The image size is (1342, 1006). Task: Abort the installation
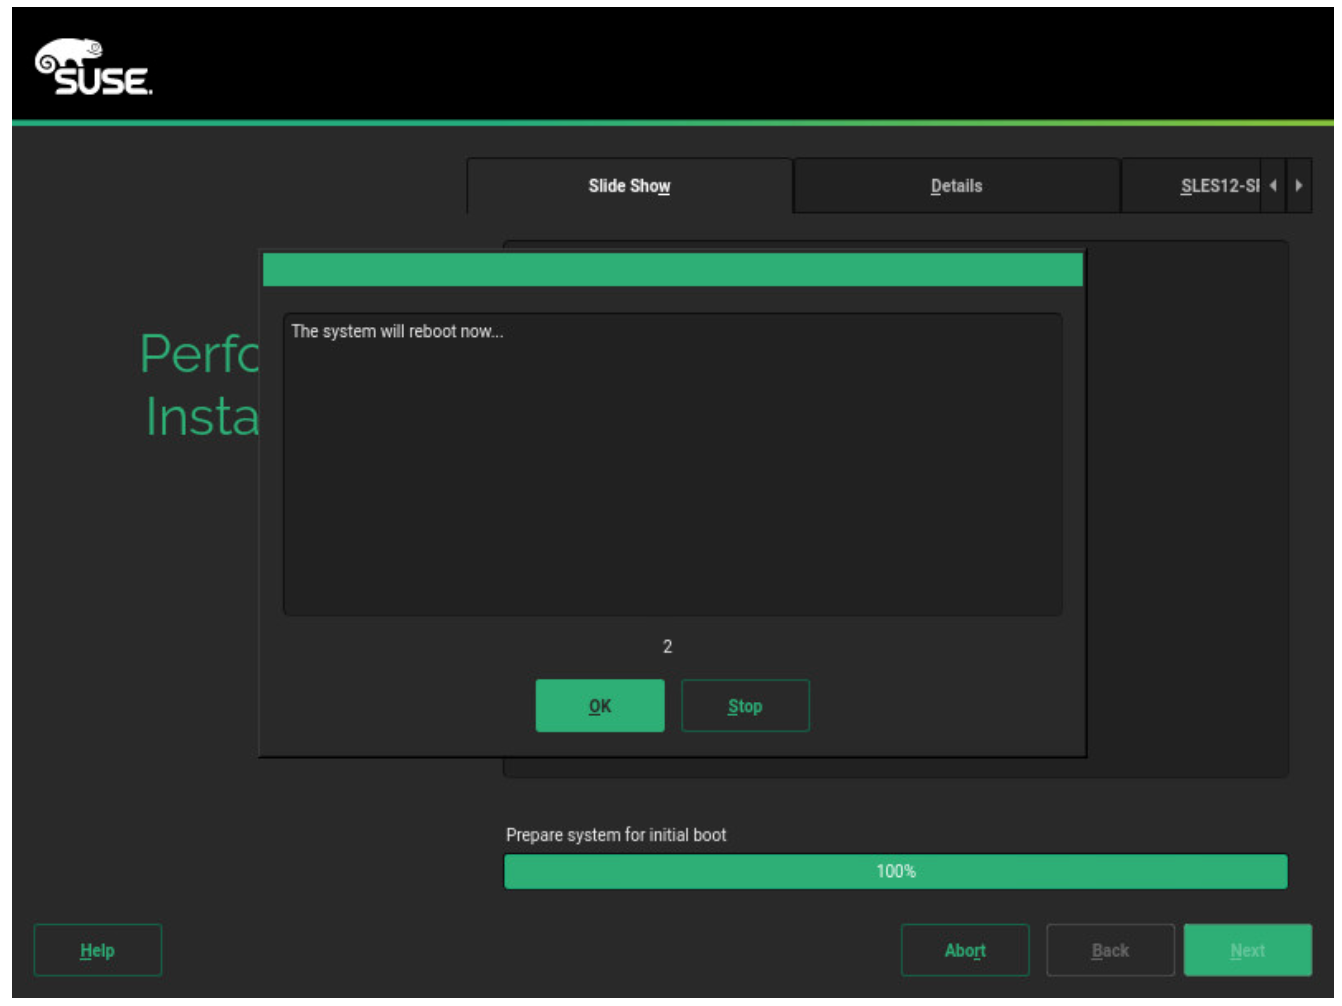[964, 950]
